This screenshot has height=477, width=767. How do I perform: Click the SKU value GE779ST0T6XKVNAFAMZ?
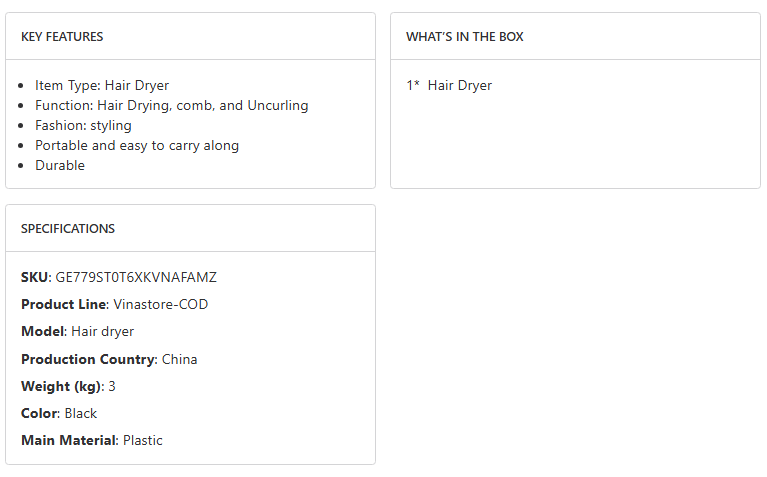click(136, 277)
